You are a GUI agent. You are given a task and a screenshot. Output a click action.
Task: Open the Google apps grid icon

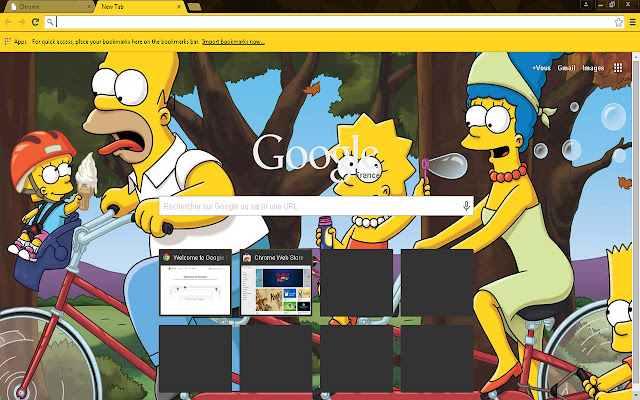[x=618, y=68]
